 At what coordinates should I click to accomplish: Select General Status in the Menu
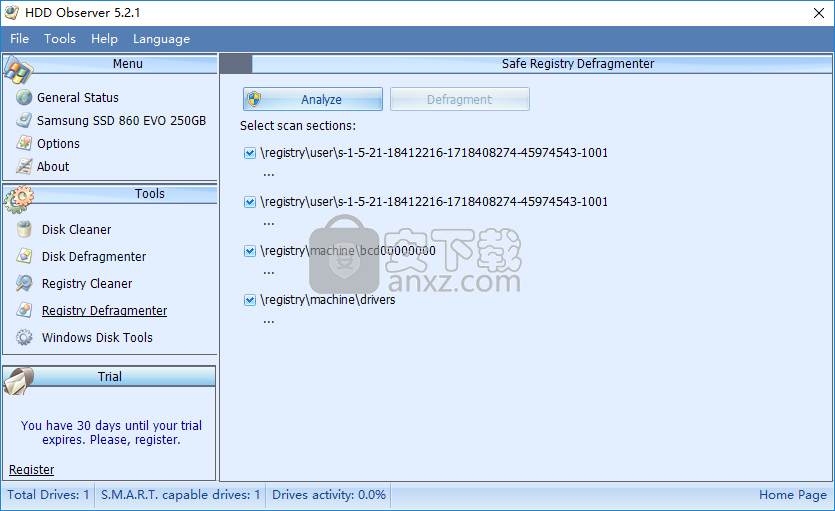(78, 97)
